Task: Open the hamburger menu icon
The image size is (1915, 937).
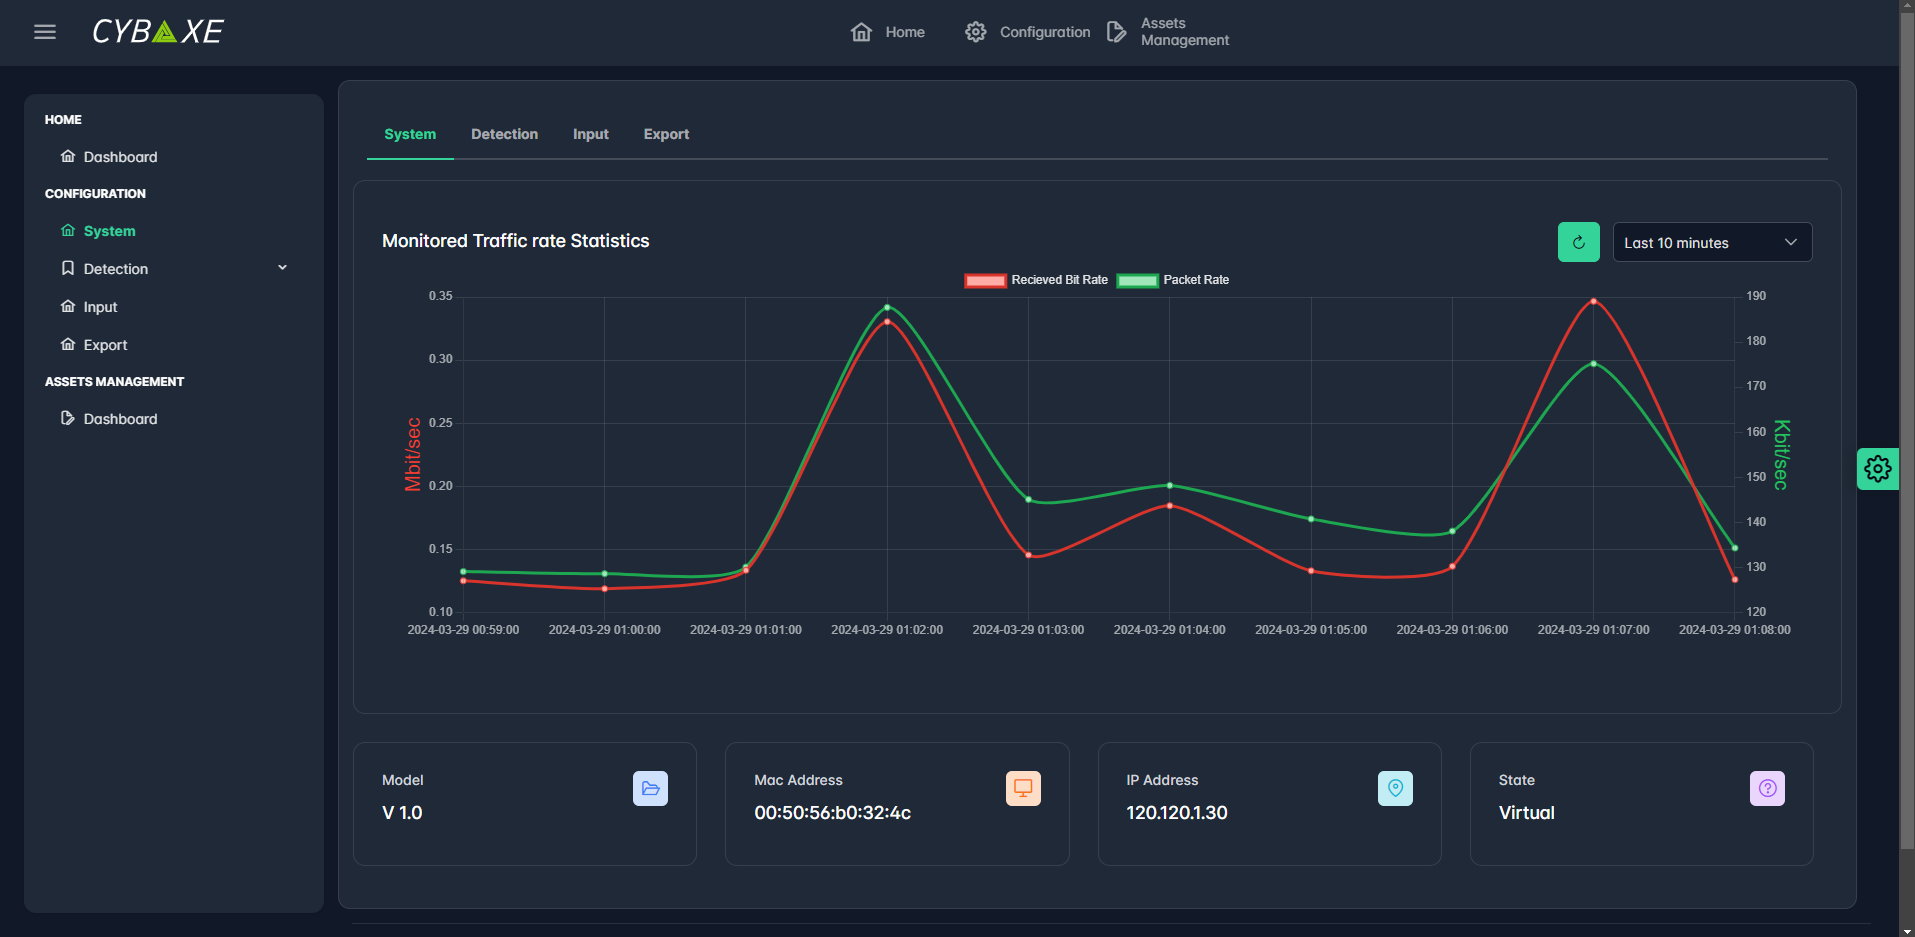Action: tap(45, 32)
